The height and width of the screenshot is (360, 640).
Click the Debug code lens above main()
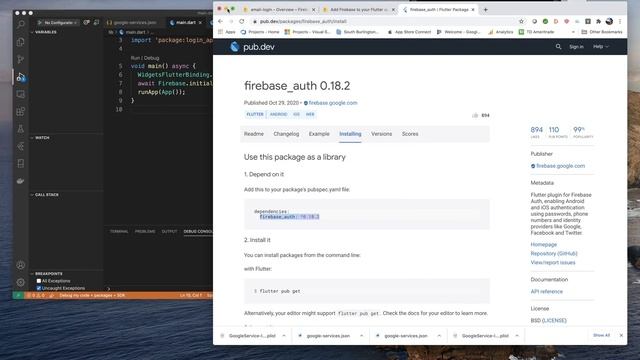pos(152,58)
